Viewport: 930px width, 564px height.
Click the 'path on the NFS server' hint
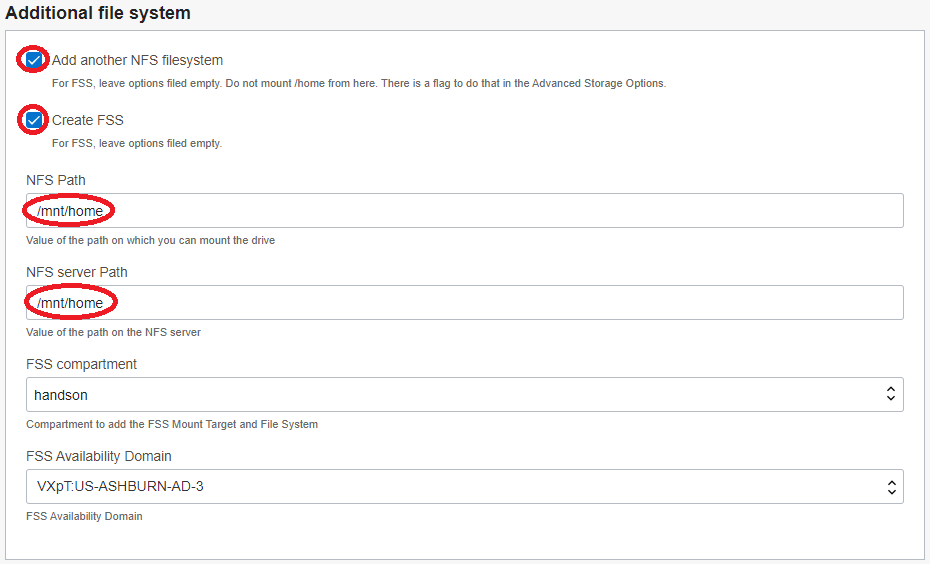point(113,332)
